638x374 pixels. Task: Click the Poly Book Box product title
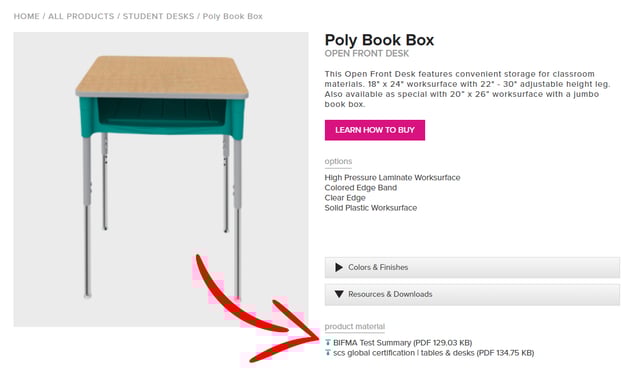coord(379,40)
